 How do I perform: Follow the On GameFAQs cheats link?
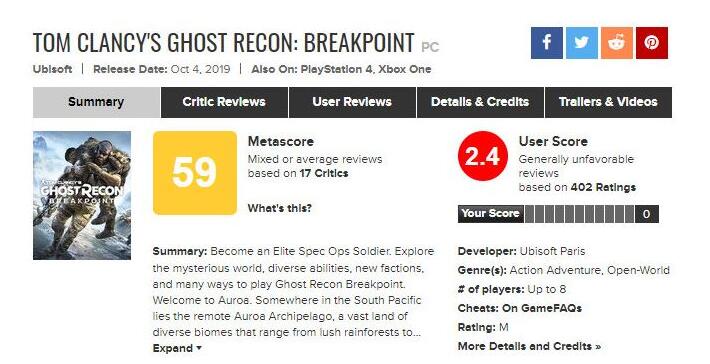point(542,308)
